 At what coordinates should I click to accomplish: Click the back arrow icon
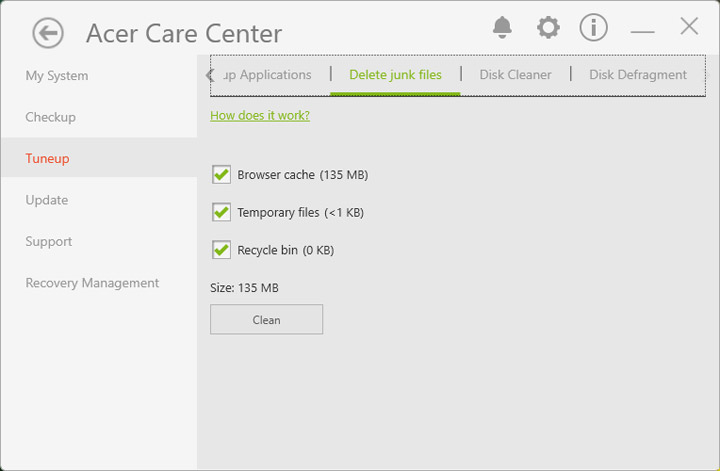48,33
